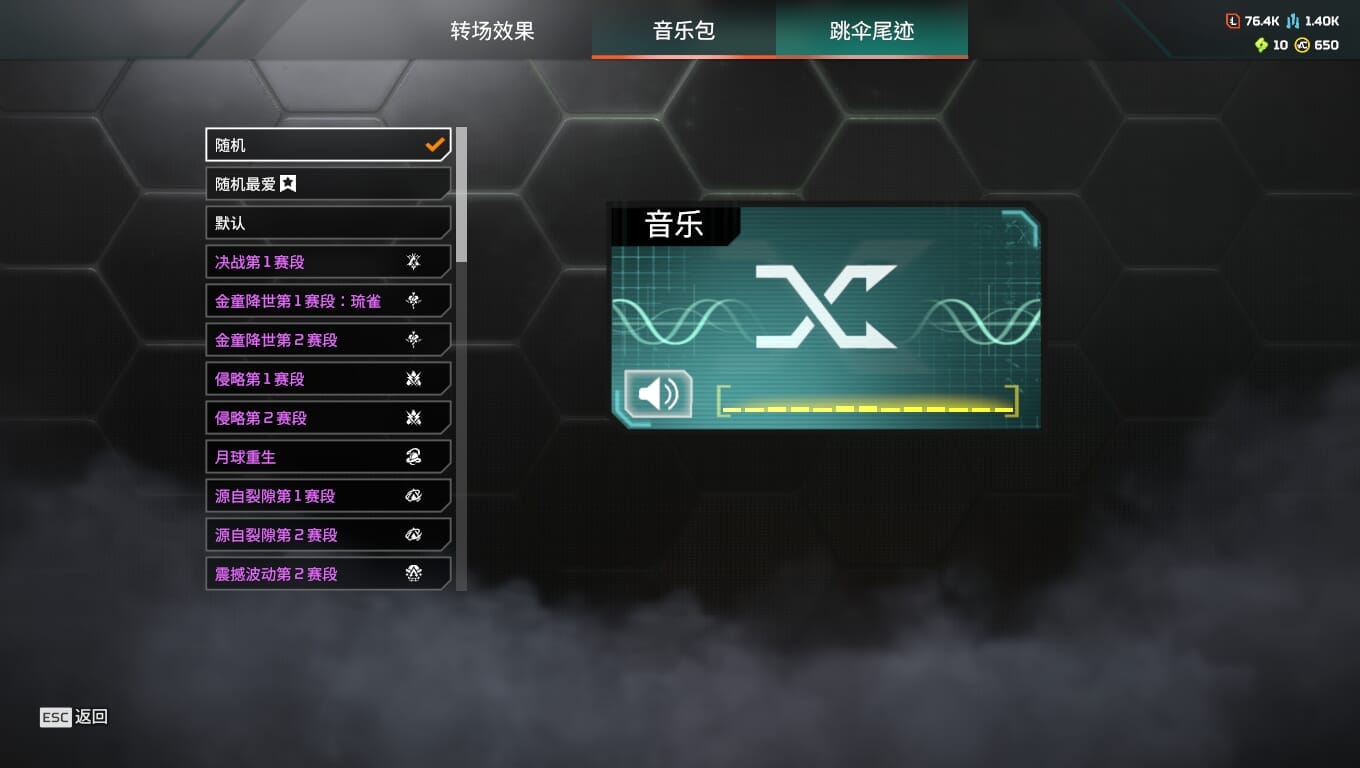
Task: Click the music list scrollbar thumb
Action: [x=461, y=195]
